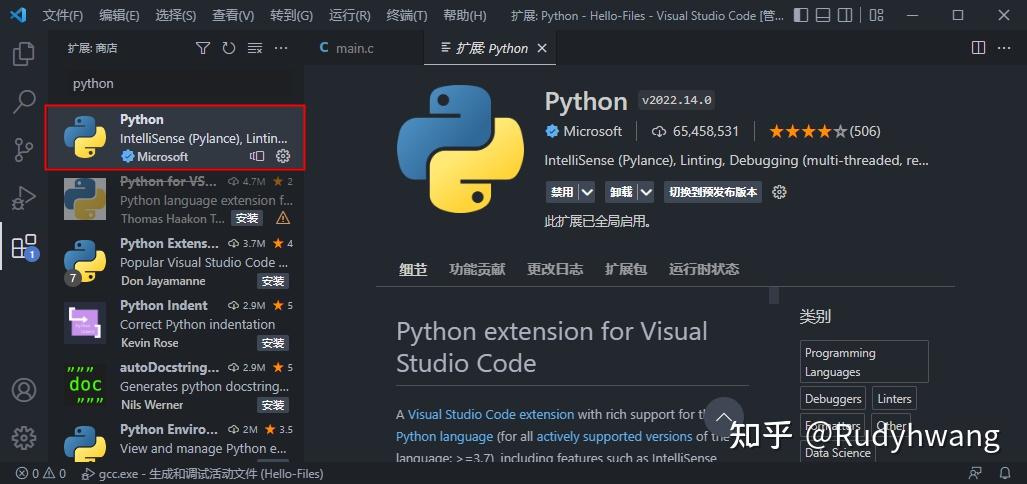This screenshot has height=484, width=1027.
Task: Click 切换到预发布版本 button
Action: point(713,192)
